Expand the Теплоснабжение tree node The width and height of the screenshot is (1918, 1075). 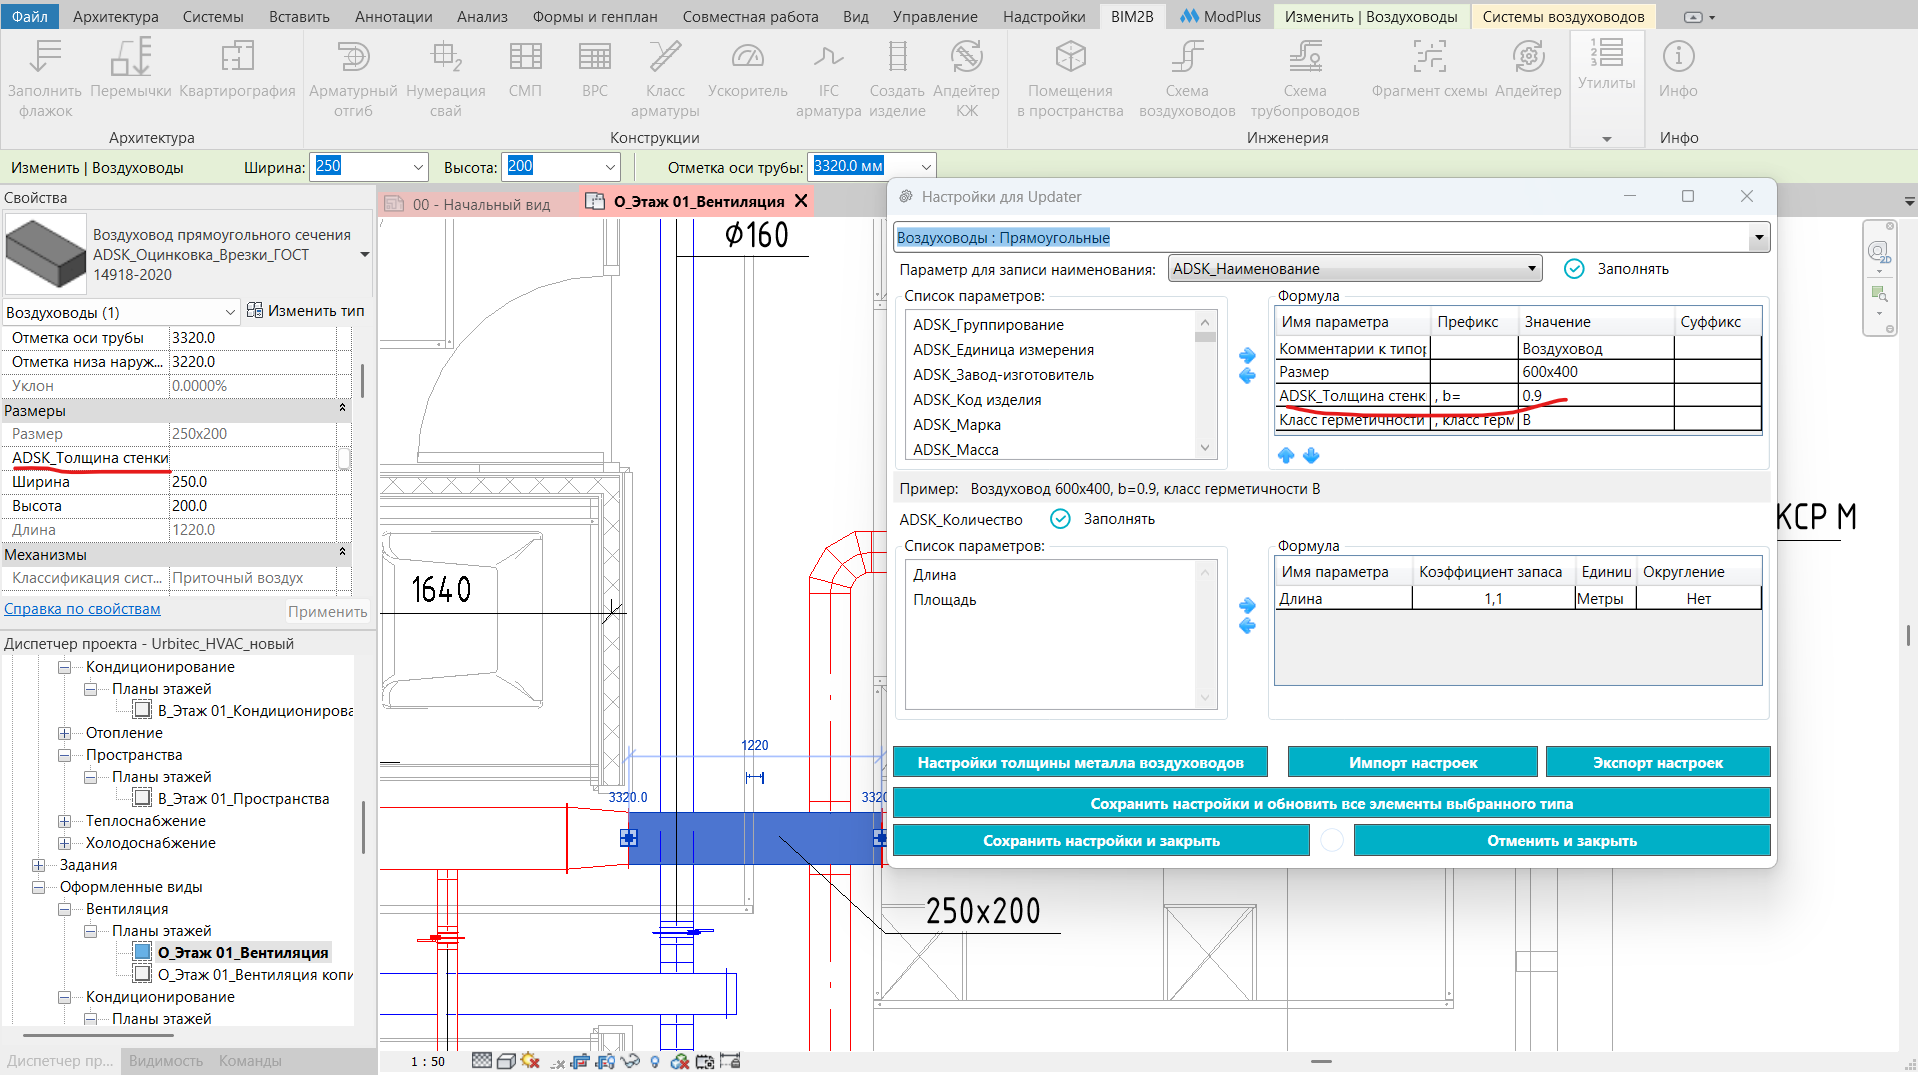coord(65,821)
